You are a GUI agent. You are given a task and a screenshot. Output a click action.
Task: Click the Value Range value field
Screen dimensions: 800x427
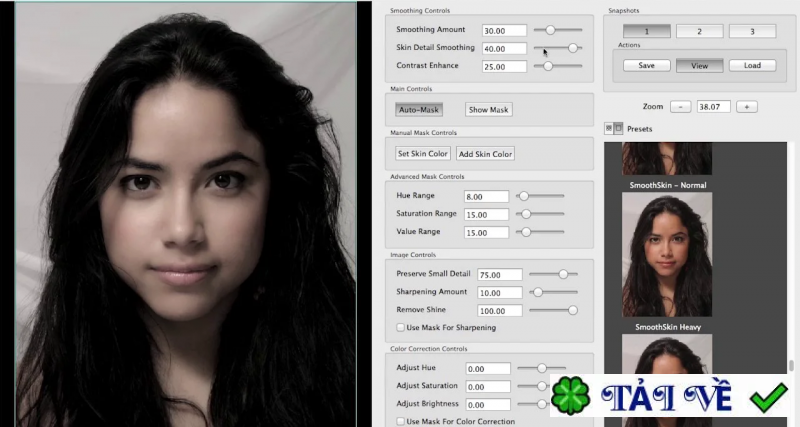point(486,232)
